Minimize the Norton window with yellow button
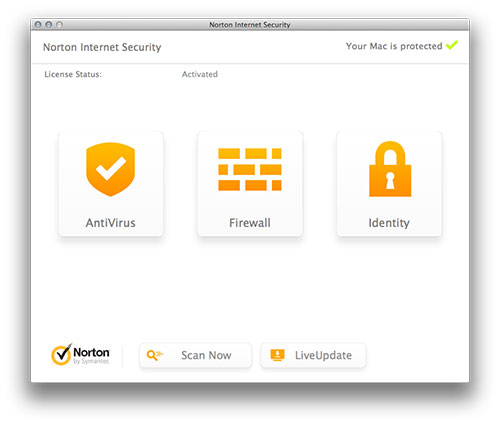The image size is (500, 425). click(x=49, y=25)
